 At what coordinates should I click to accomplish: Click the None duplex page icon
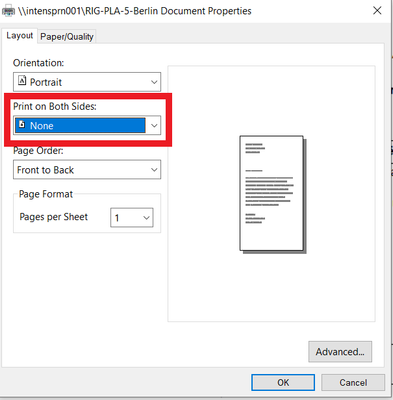[x=22, y=124]
